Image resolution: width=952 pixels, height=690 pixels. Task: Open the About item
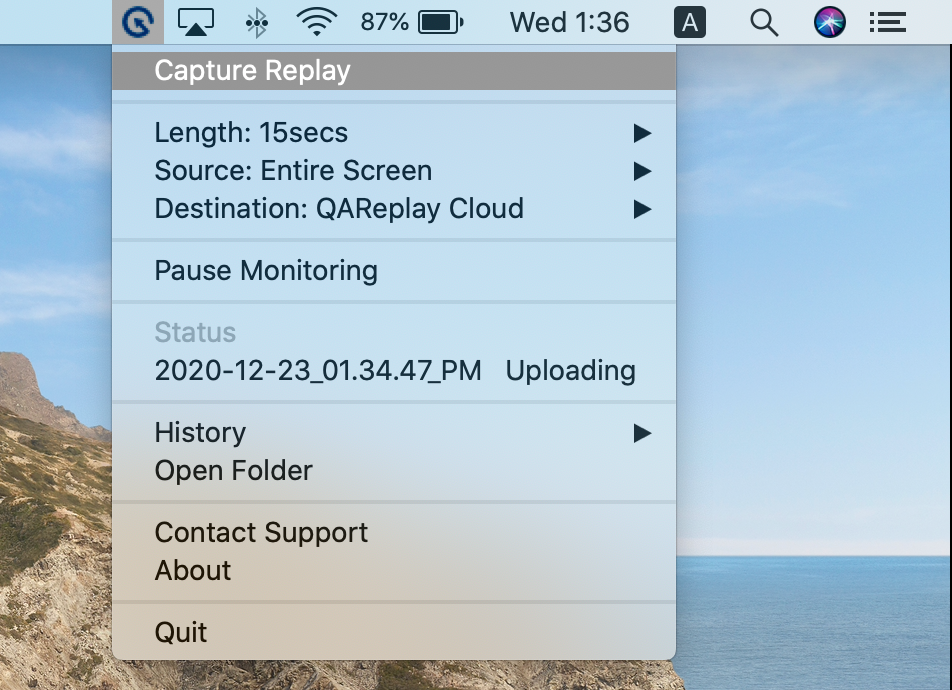click(193, 571)
